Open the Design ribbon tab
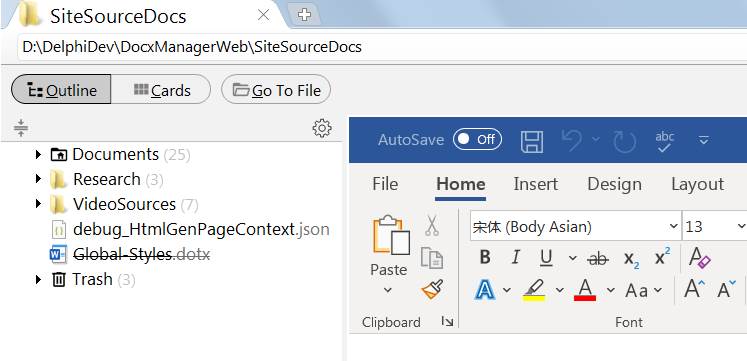747x361 pixels. pos(614,184)
